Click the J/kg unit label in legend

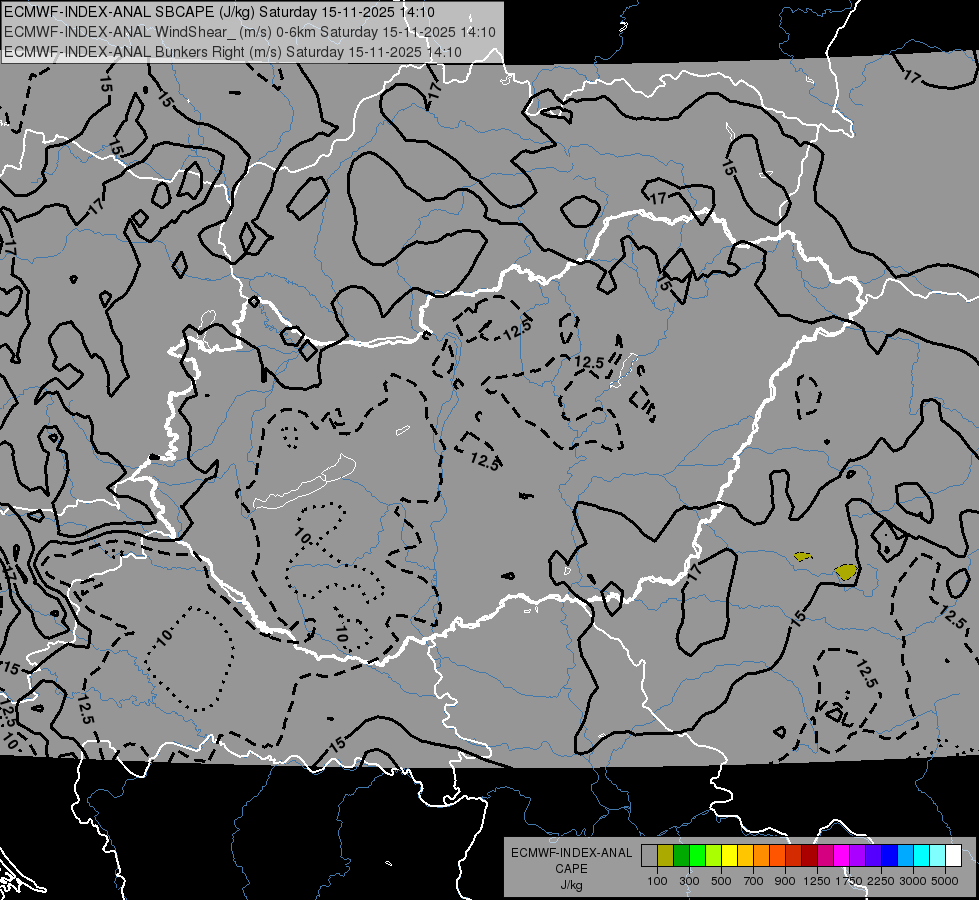pyautogui.click(x=571, y=885)
